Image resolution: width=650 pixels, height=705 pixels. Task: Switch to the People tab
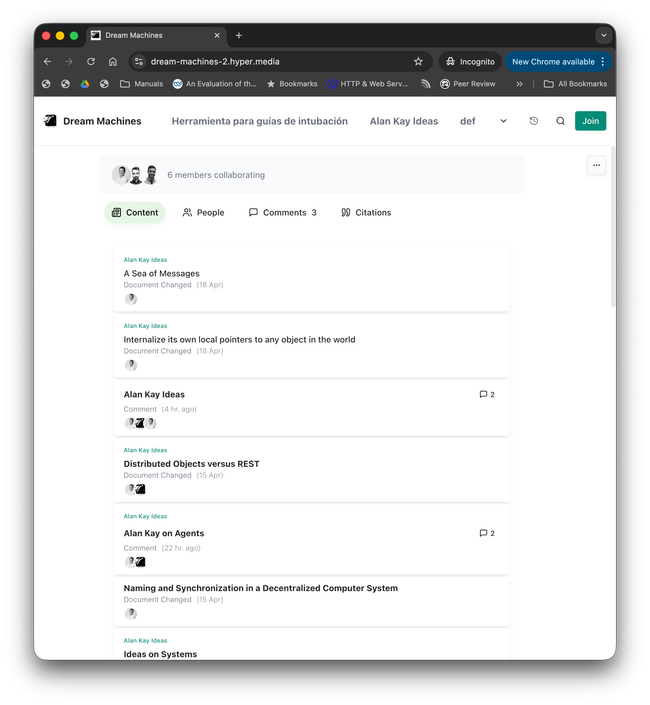tap(203, 212)
